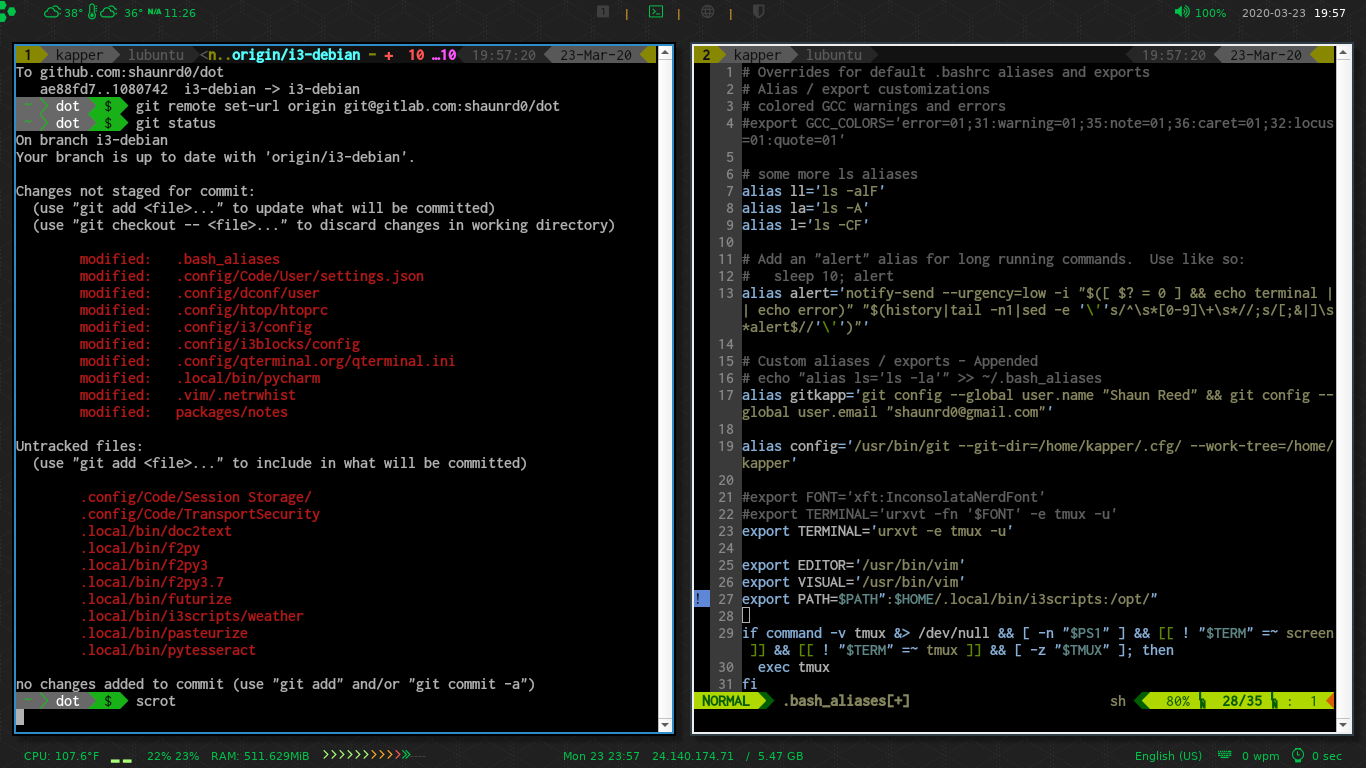The height and width of the screenshot is (768, 1366).
Task: Click the 19:57:20 time in right tmux bar
Action: pyautogui.click(x=1174, y=55)
